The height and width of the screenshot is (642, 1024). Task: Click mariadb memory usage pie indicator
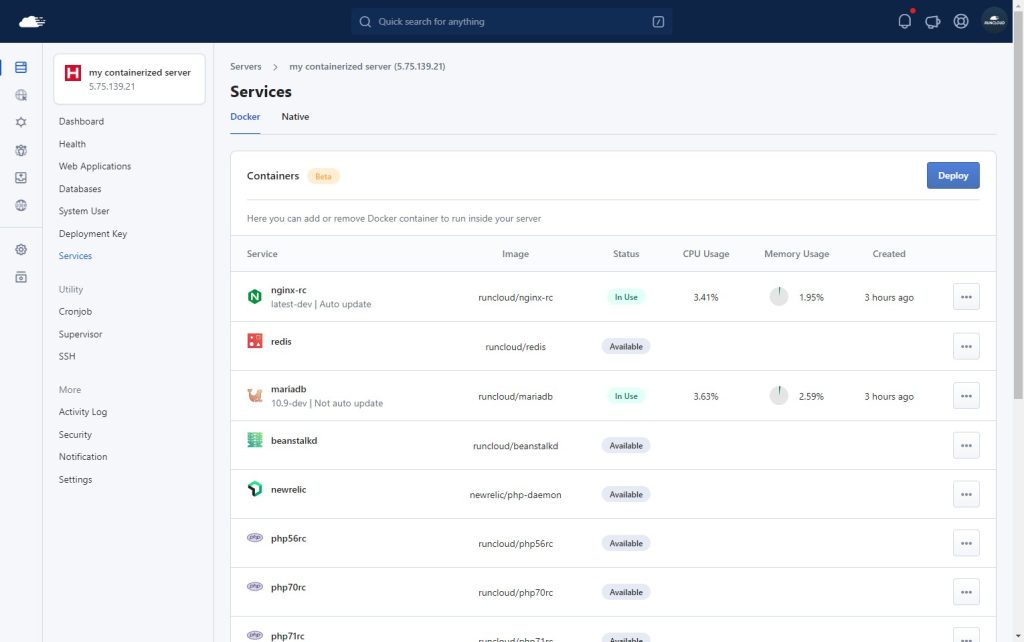point(778,396)
